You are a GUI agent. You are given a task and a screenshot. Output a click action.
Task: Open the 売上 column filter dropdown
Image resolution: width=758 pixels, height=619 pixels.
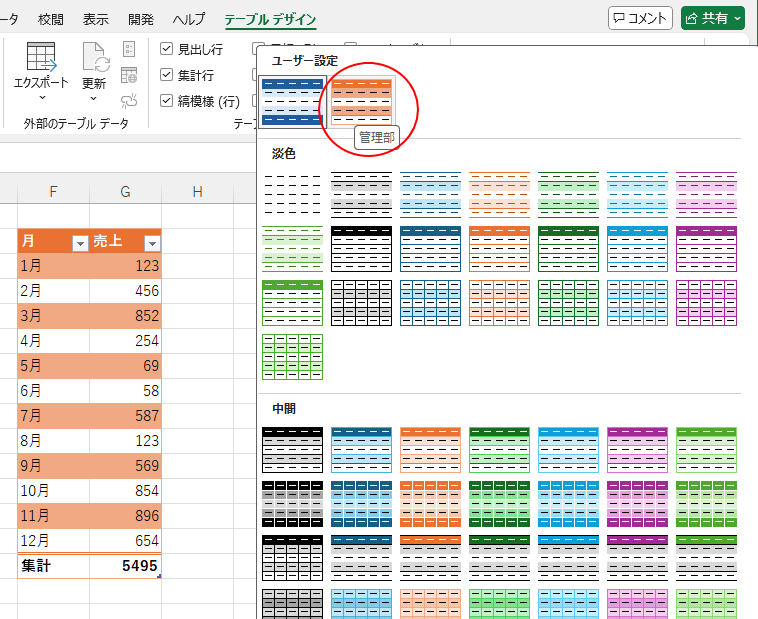[x=151, y=243]
